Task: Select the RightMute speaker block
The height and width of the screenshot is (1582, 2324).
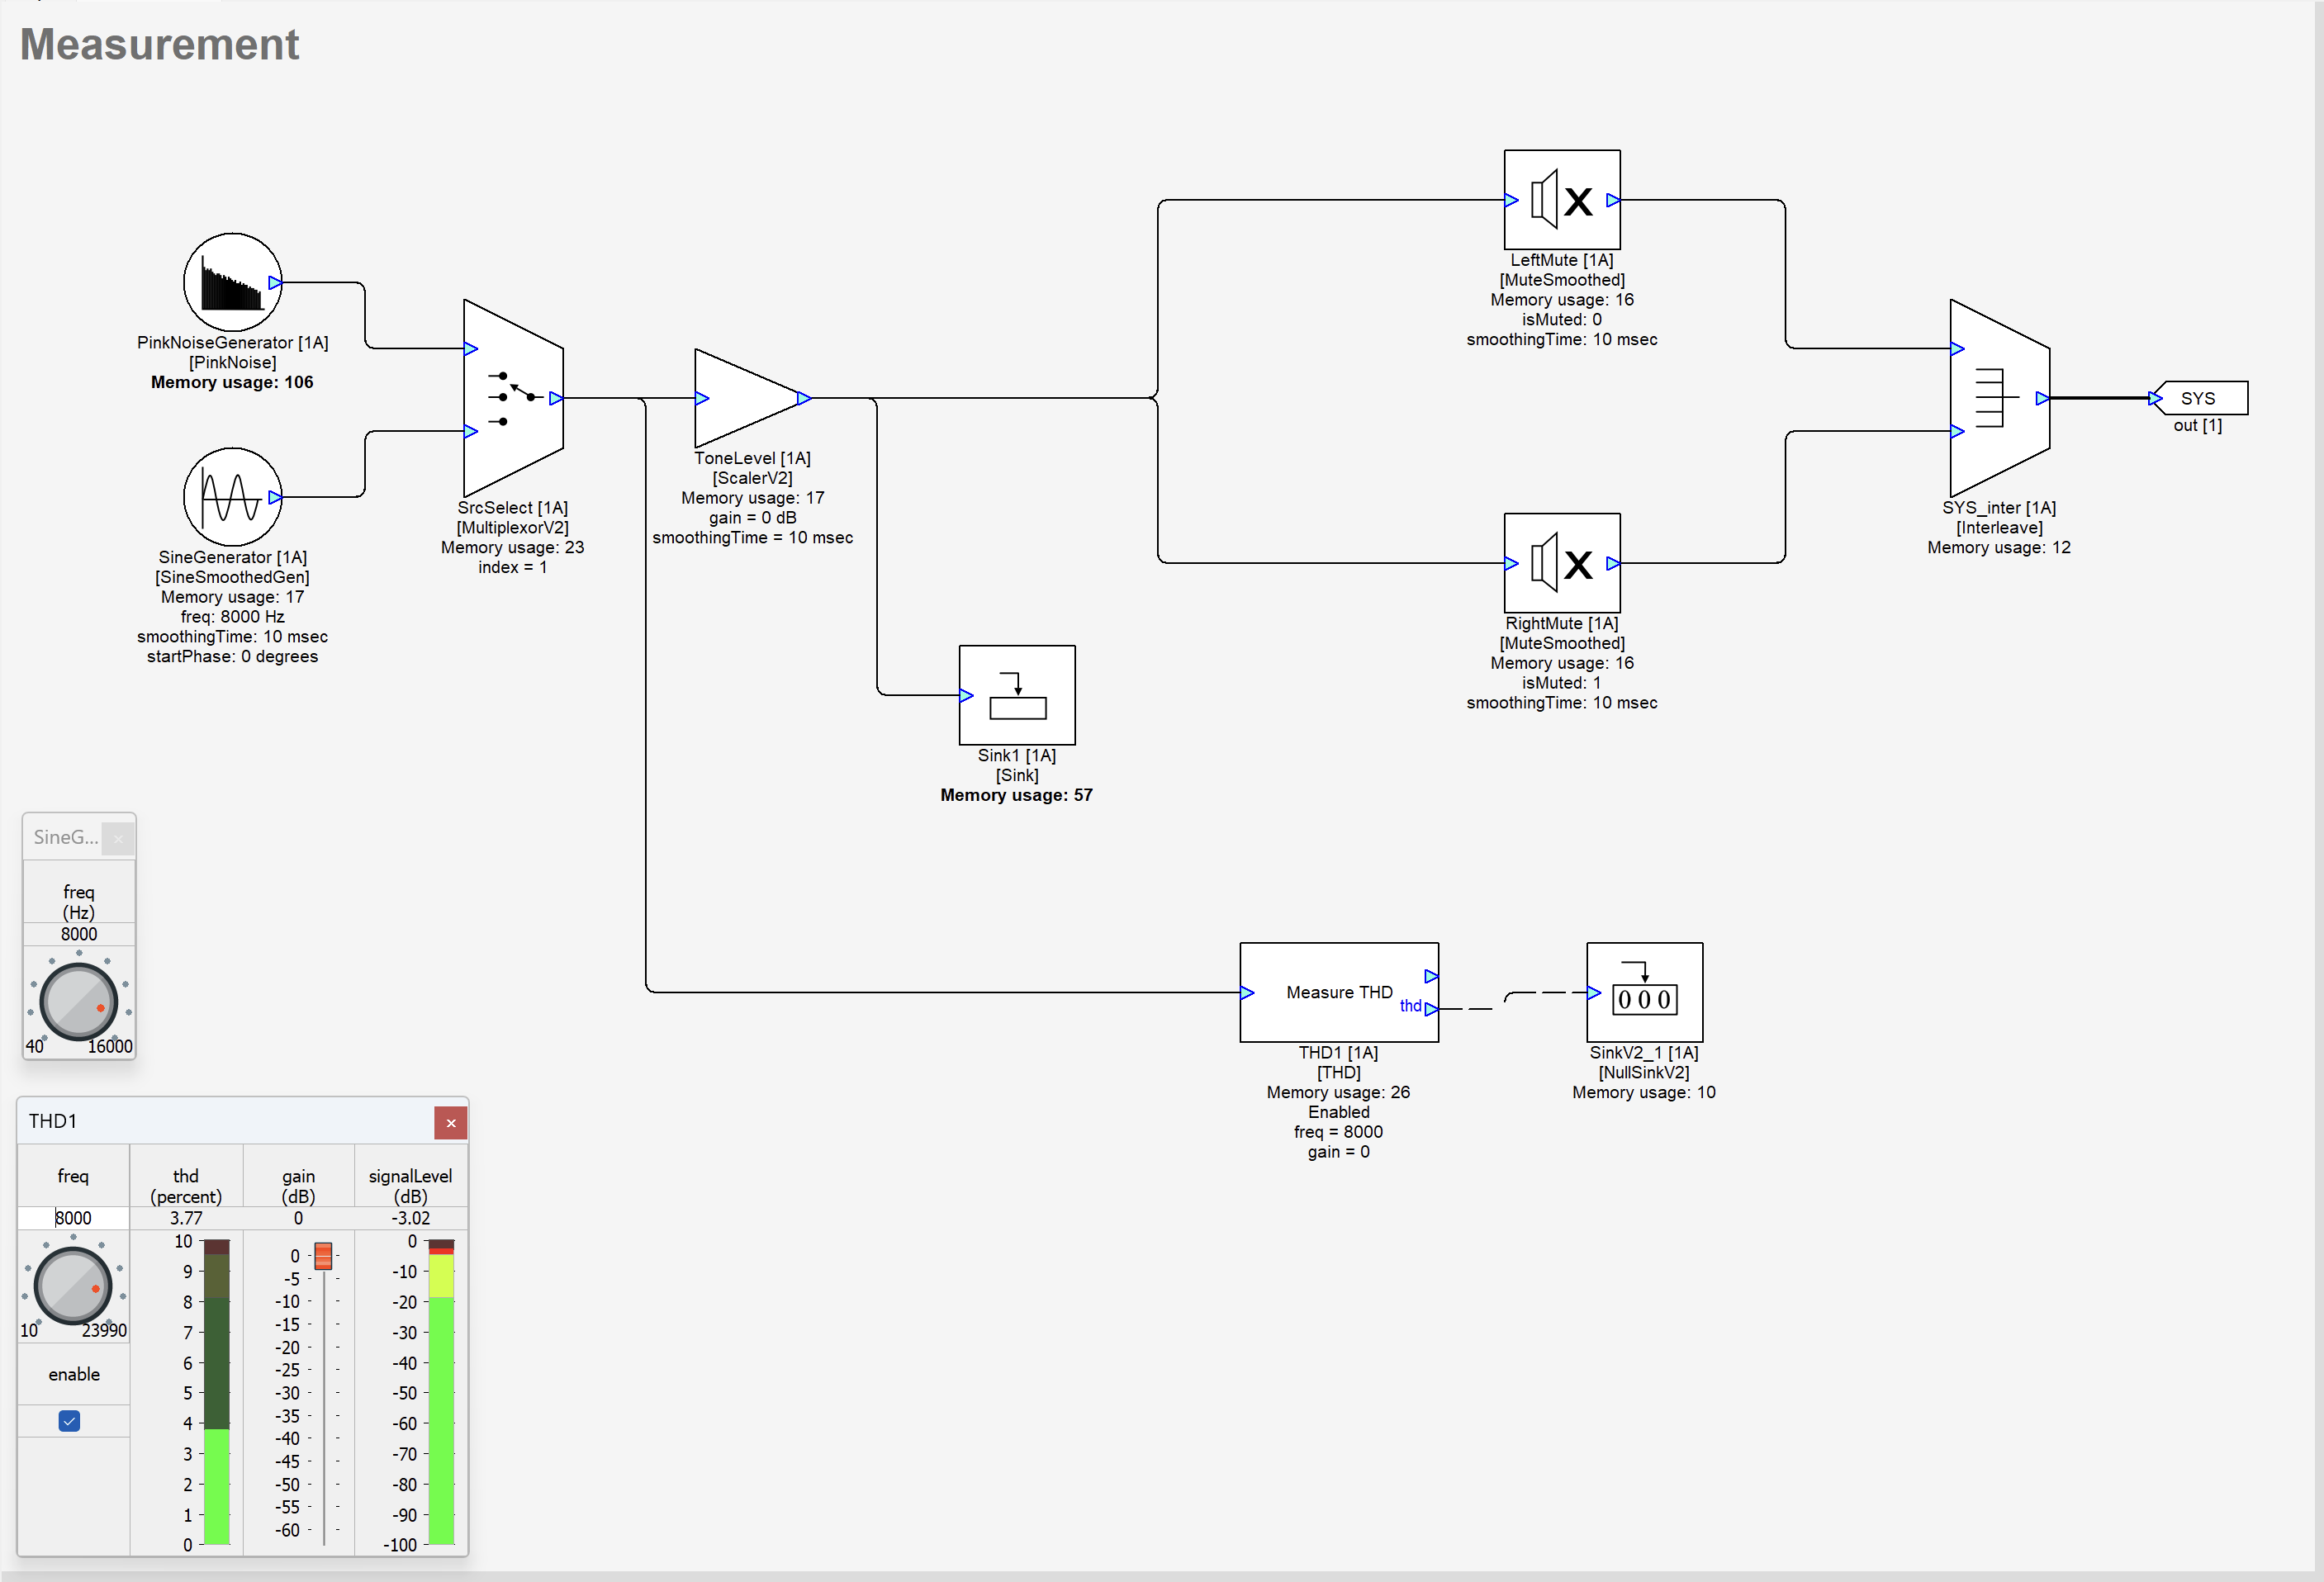Action: click(x=1561, y=563)
